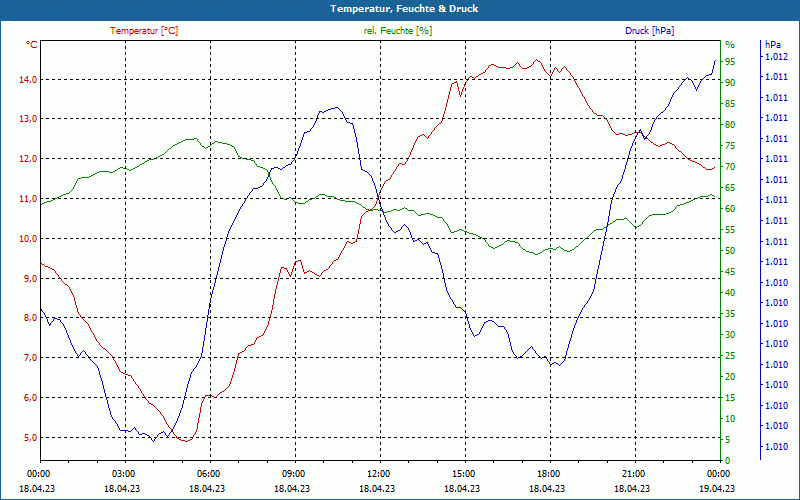Click the 1.012 pressure axis value
This screenshot has height=500, width=800.
pyautogui.click(x=776, y=57)
